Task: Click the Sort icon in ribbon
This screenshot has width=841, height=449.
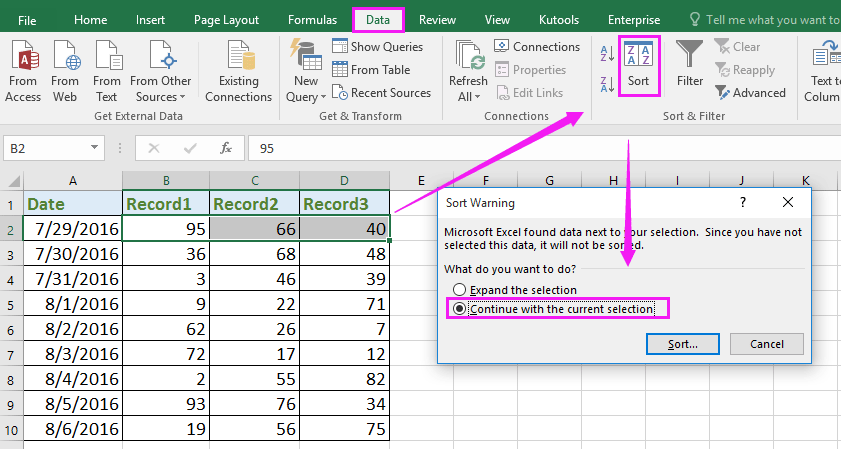Action: tap(638, 64)
